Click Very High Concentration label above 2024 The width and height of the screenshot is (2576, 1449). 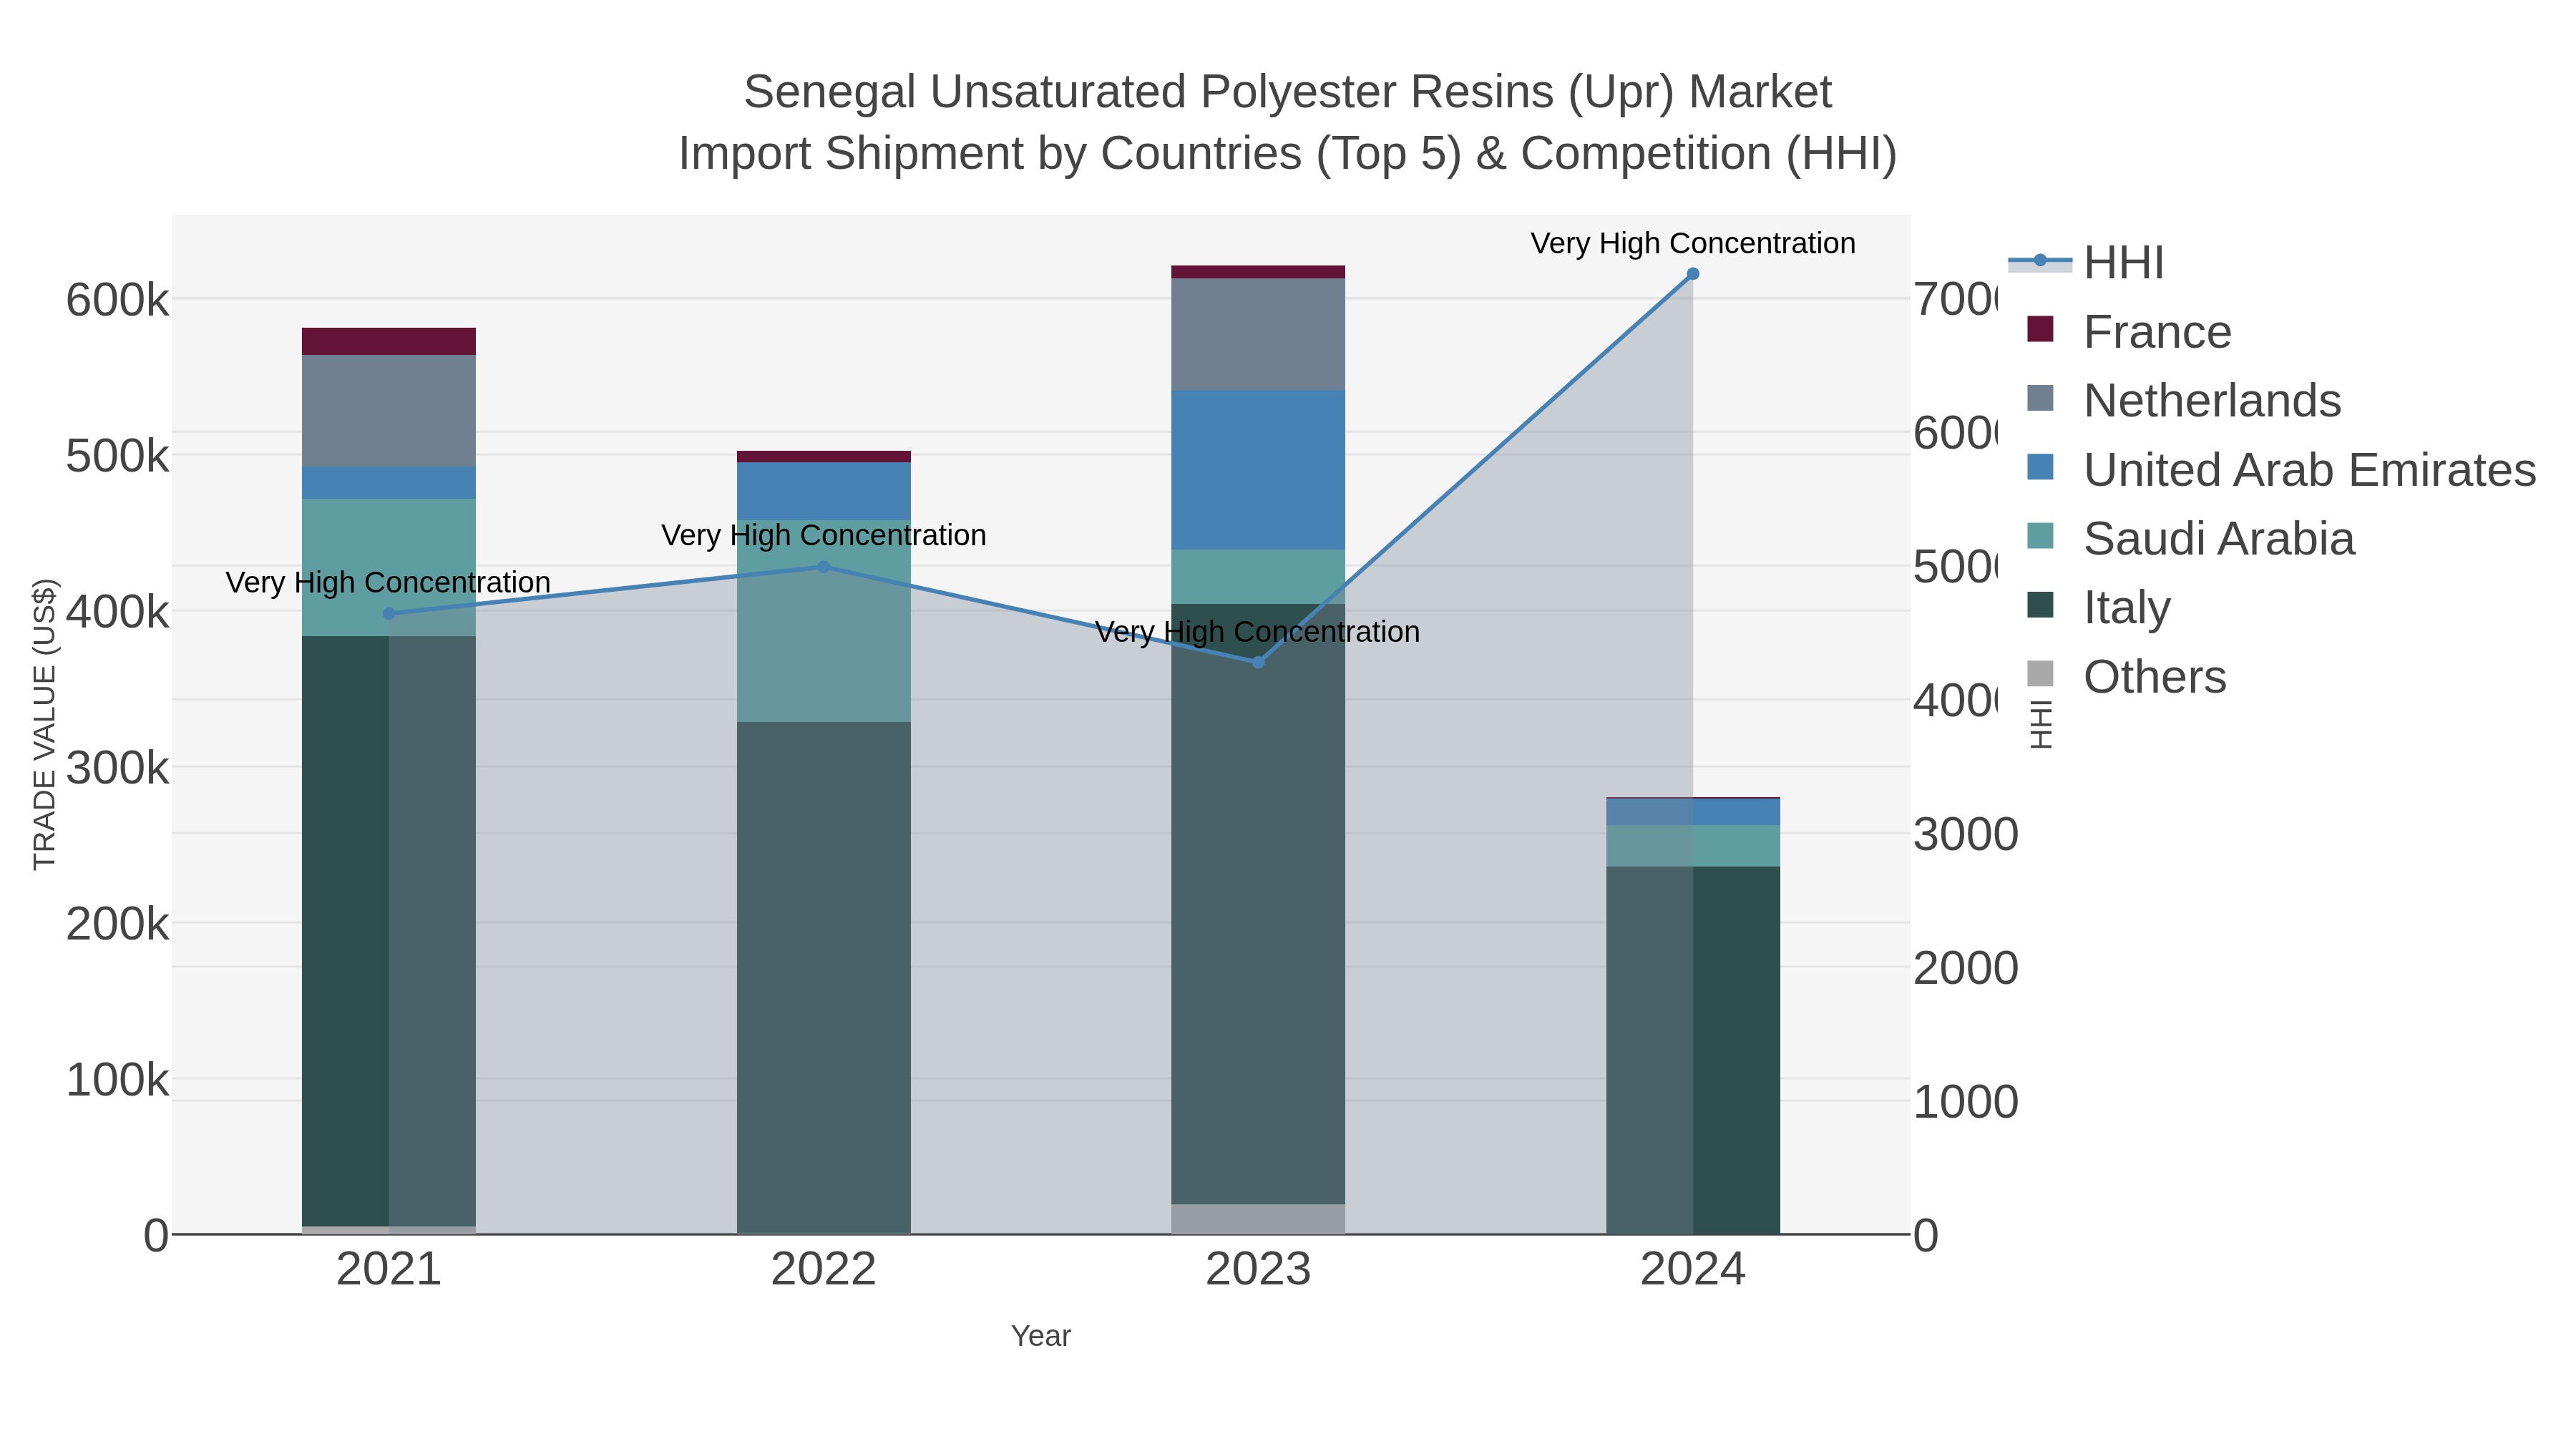pyautogui.click(x=1693, y=243)
